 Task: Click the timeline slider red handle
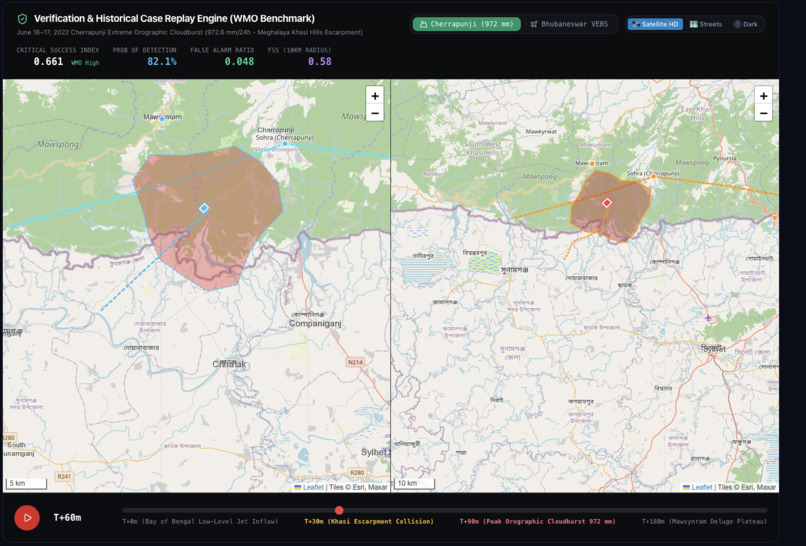(339, 510)
